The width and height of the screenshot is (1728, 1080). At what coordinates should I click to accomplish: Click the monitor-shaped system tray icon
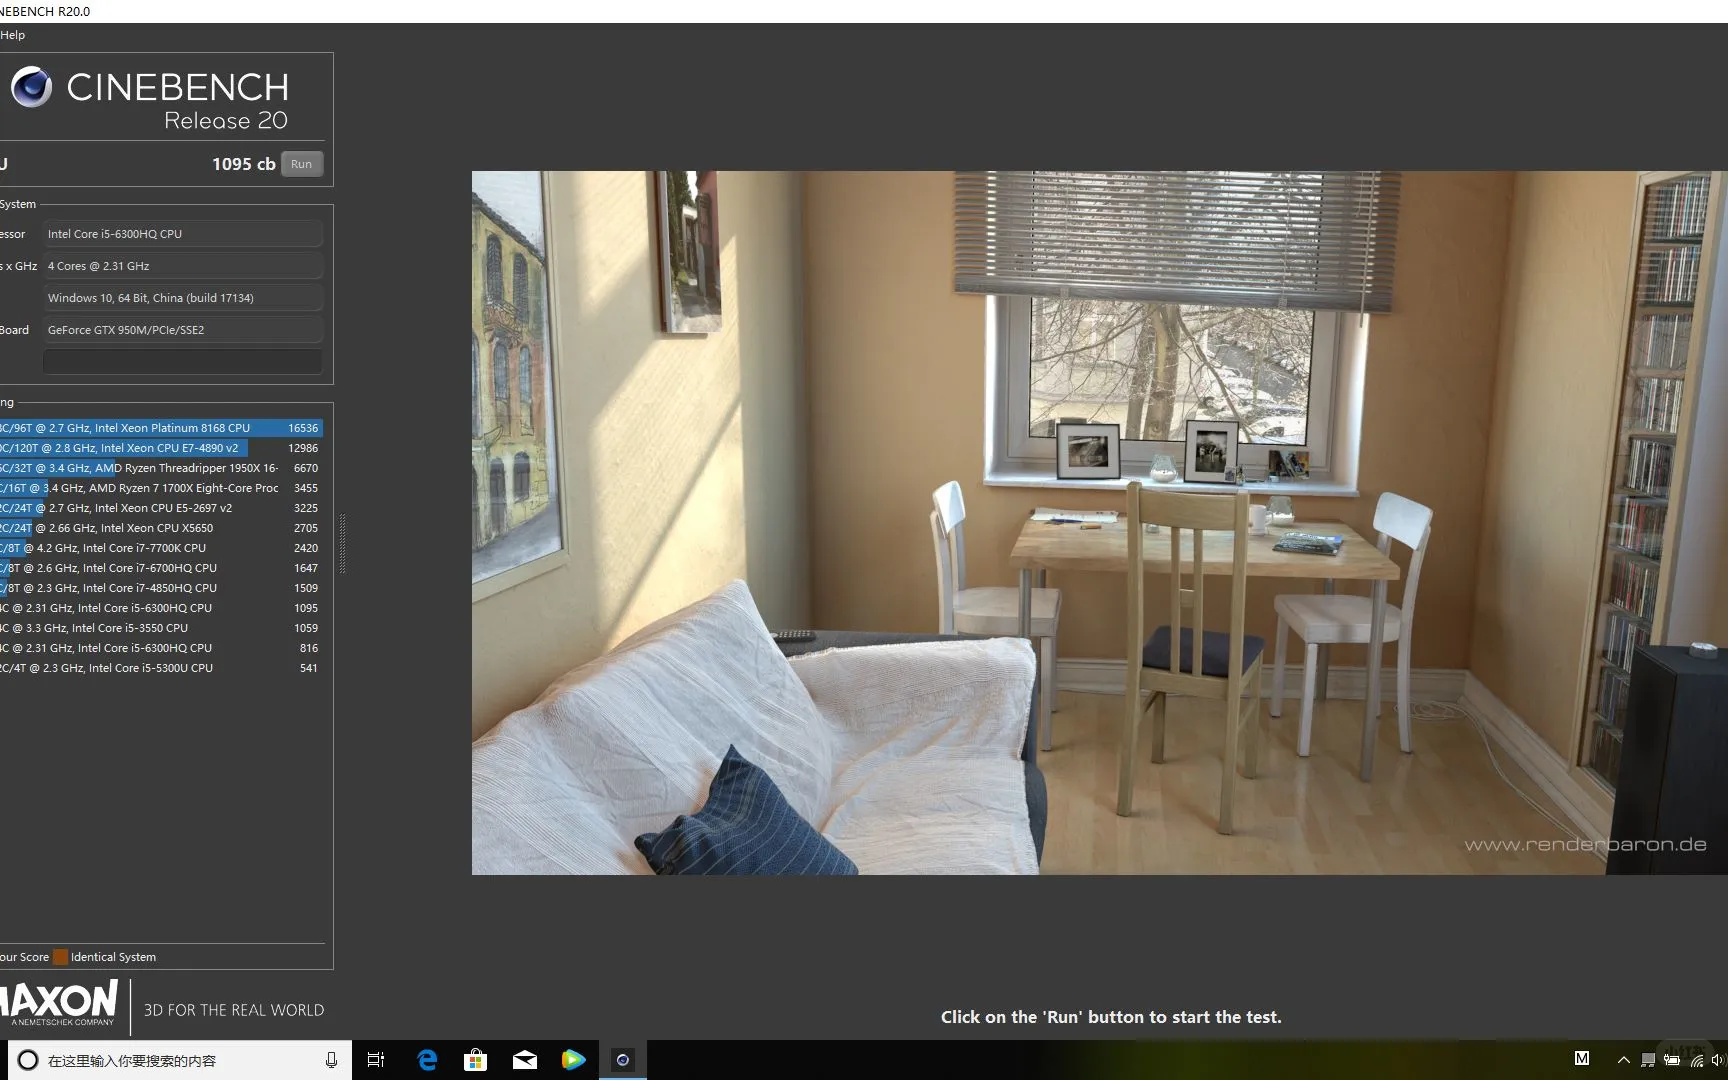click(1647, 1060)
